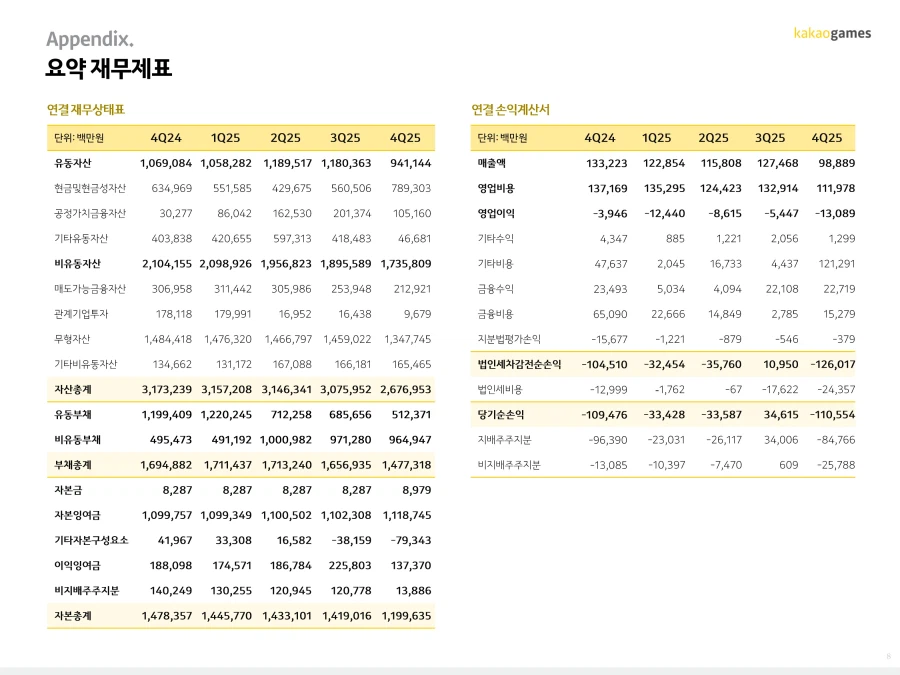This screenshot has height=675, width=900.
Task: Click the 4Q25 자산총계 value 2,676,953
Action: pyautogui.click(x=406, y=389)
